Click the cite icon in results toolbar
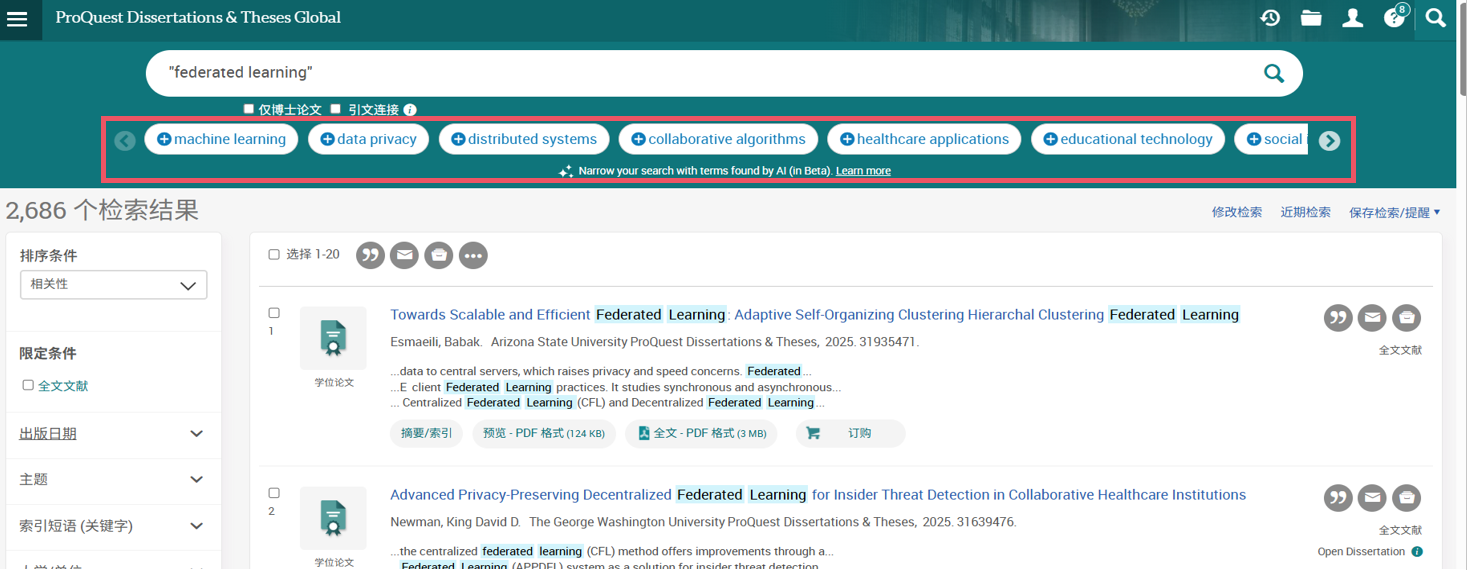Viewport: 1467px width, 570px height. [371, 256]
